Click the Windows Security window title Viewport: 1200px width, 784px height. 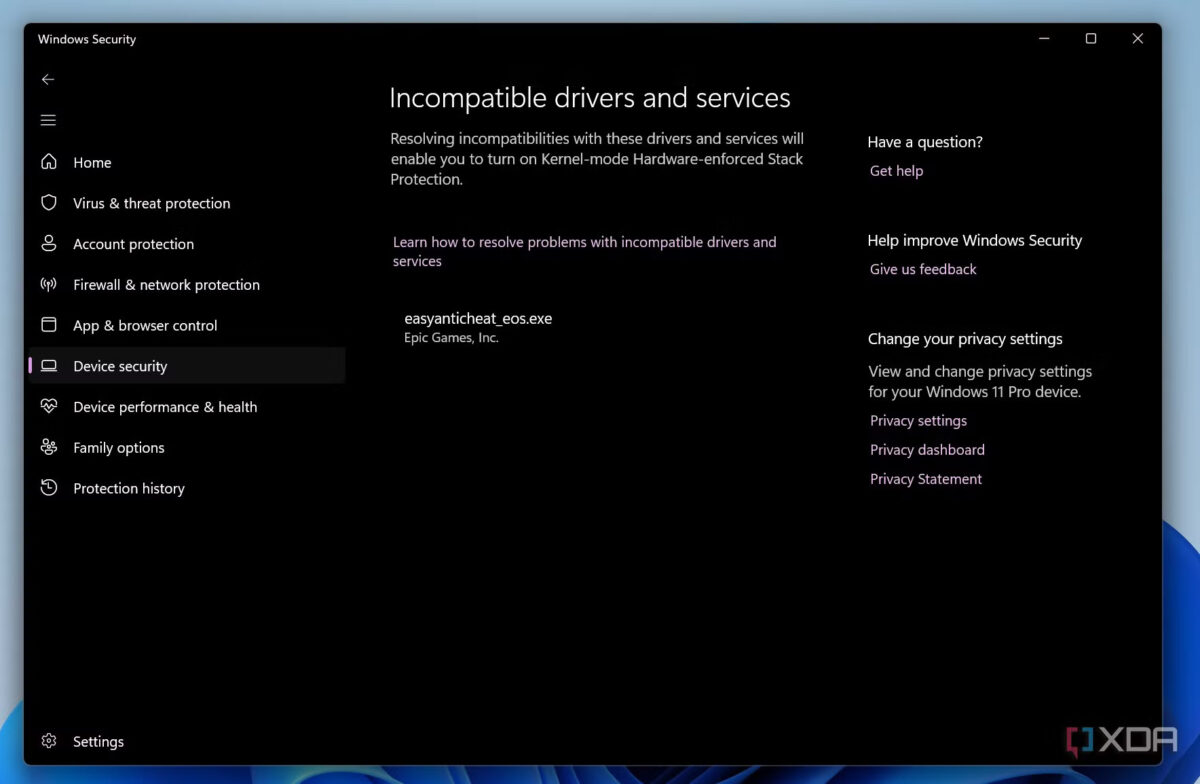pos(87,39)
